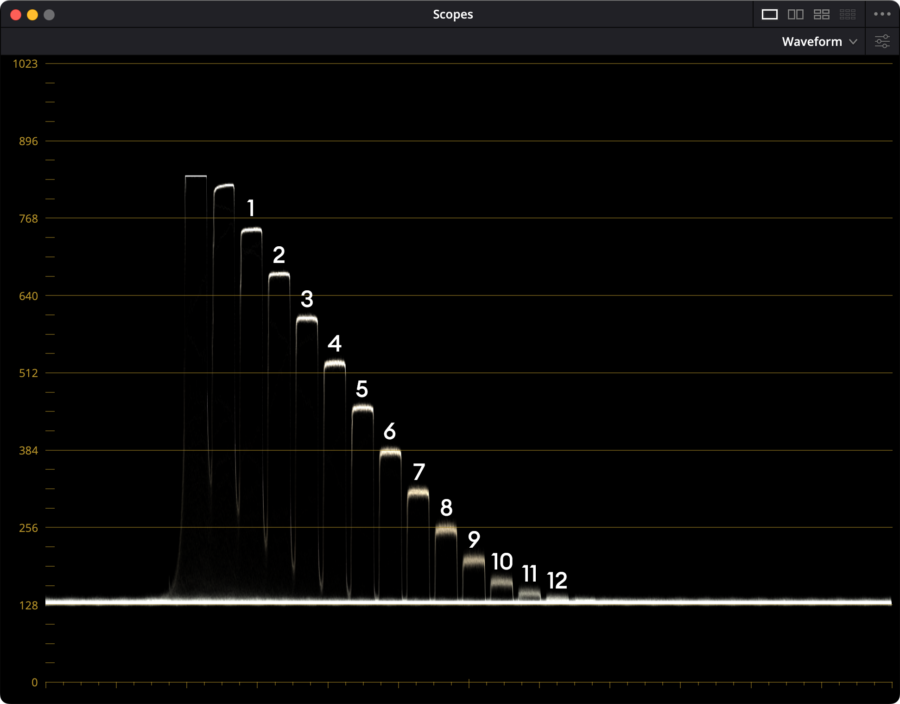This screenshot has width=900, height=704.
Task: Click the Scopes window title text
Action: point(453,14)
